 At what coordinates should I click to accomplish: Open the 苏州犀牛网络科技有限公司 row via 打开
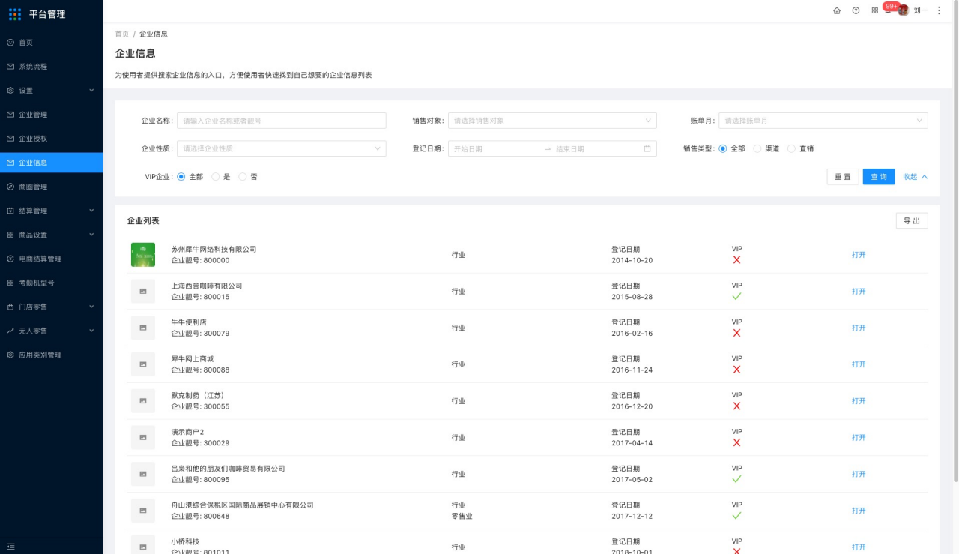click(x=859, y=255)
